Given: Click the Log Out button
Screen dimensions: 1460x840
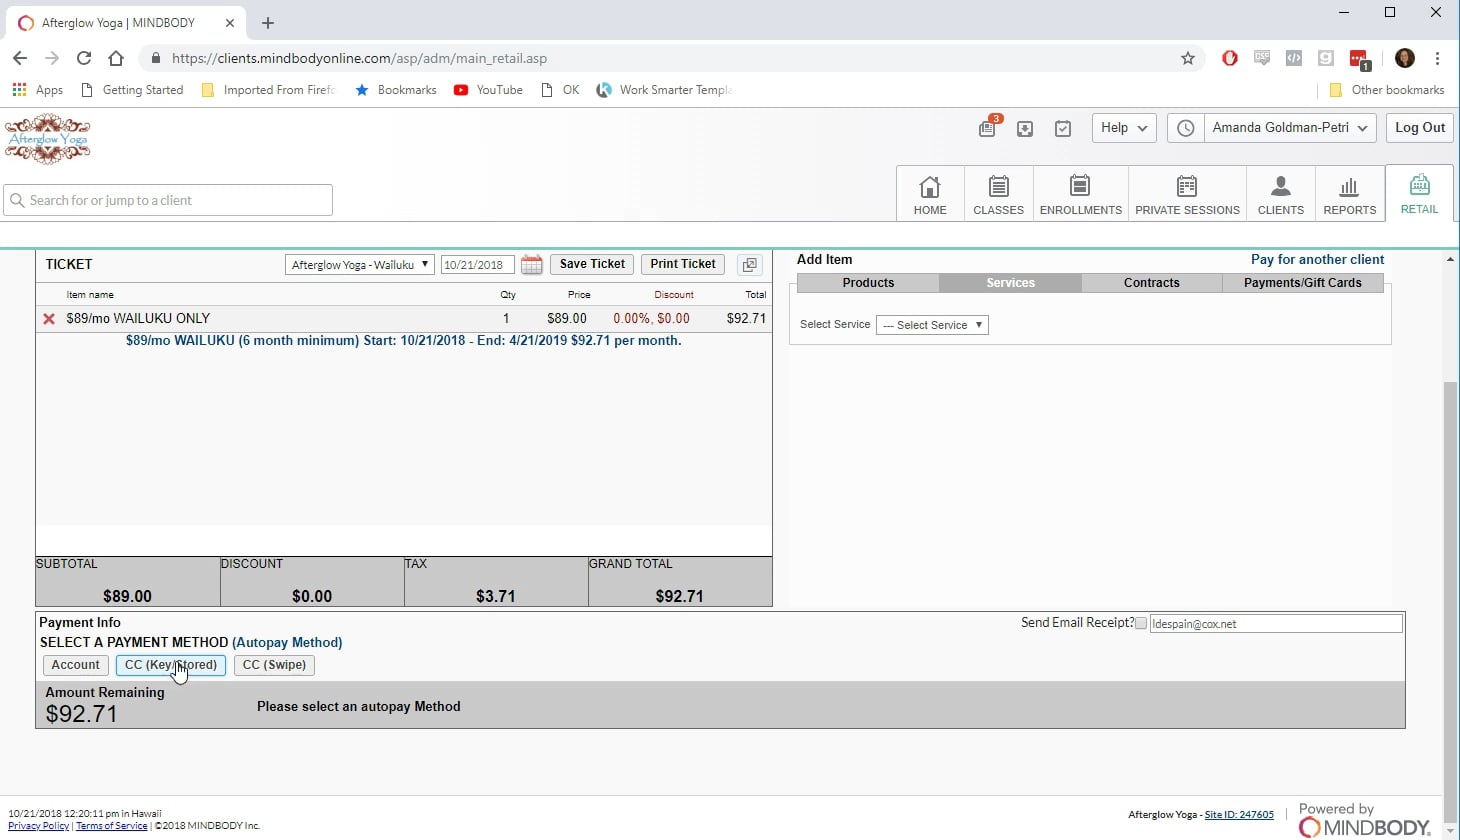Looking at the screenshot, I should pyautogui.click(x=1420, y=128).
